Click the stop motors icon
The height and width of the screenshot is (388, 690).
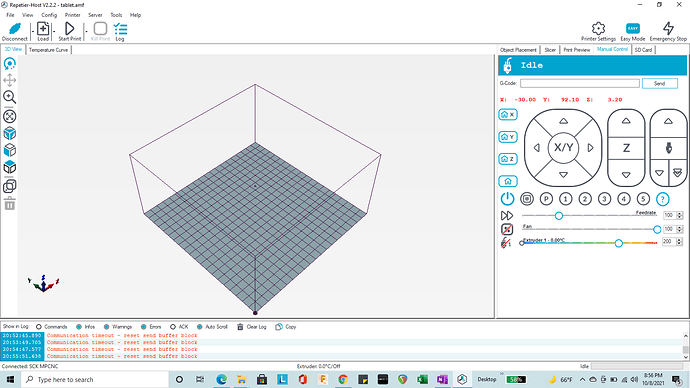[x=527, y=199]
